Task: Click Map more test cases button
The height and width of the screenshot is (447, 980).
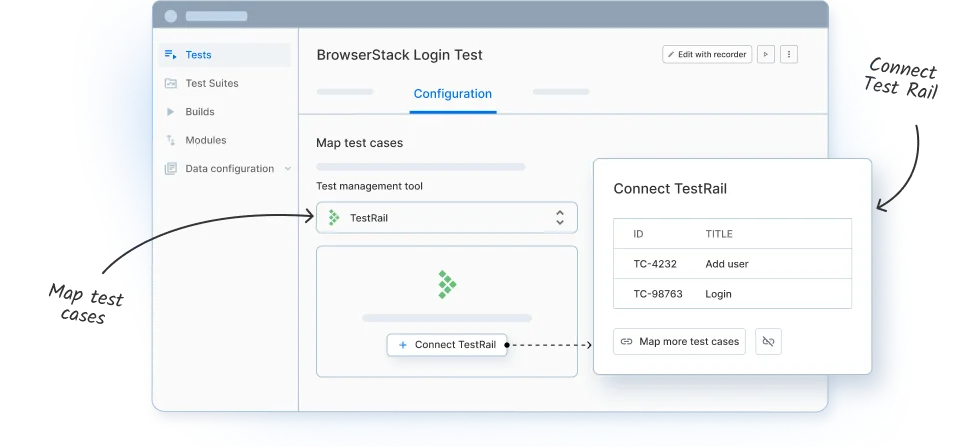Action: (679, 341)
